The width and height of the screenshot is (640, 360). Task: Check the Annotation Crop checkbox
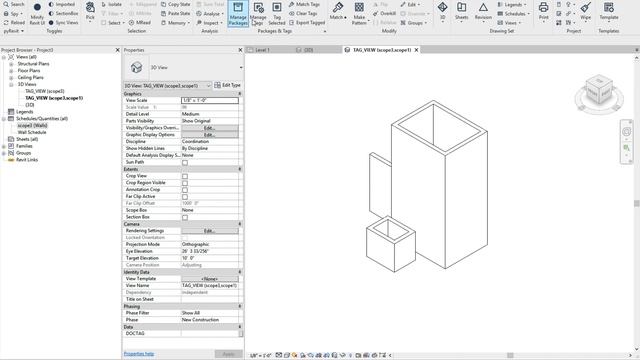(185, 190)
